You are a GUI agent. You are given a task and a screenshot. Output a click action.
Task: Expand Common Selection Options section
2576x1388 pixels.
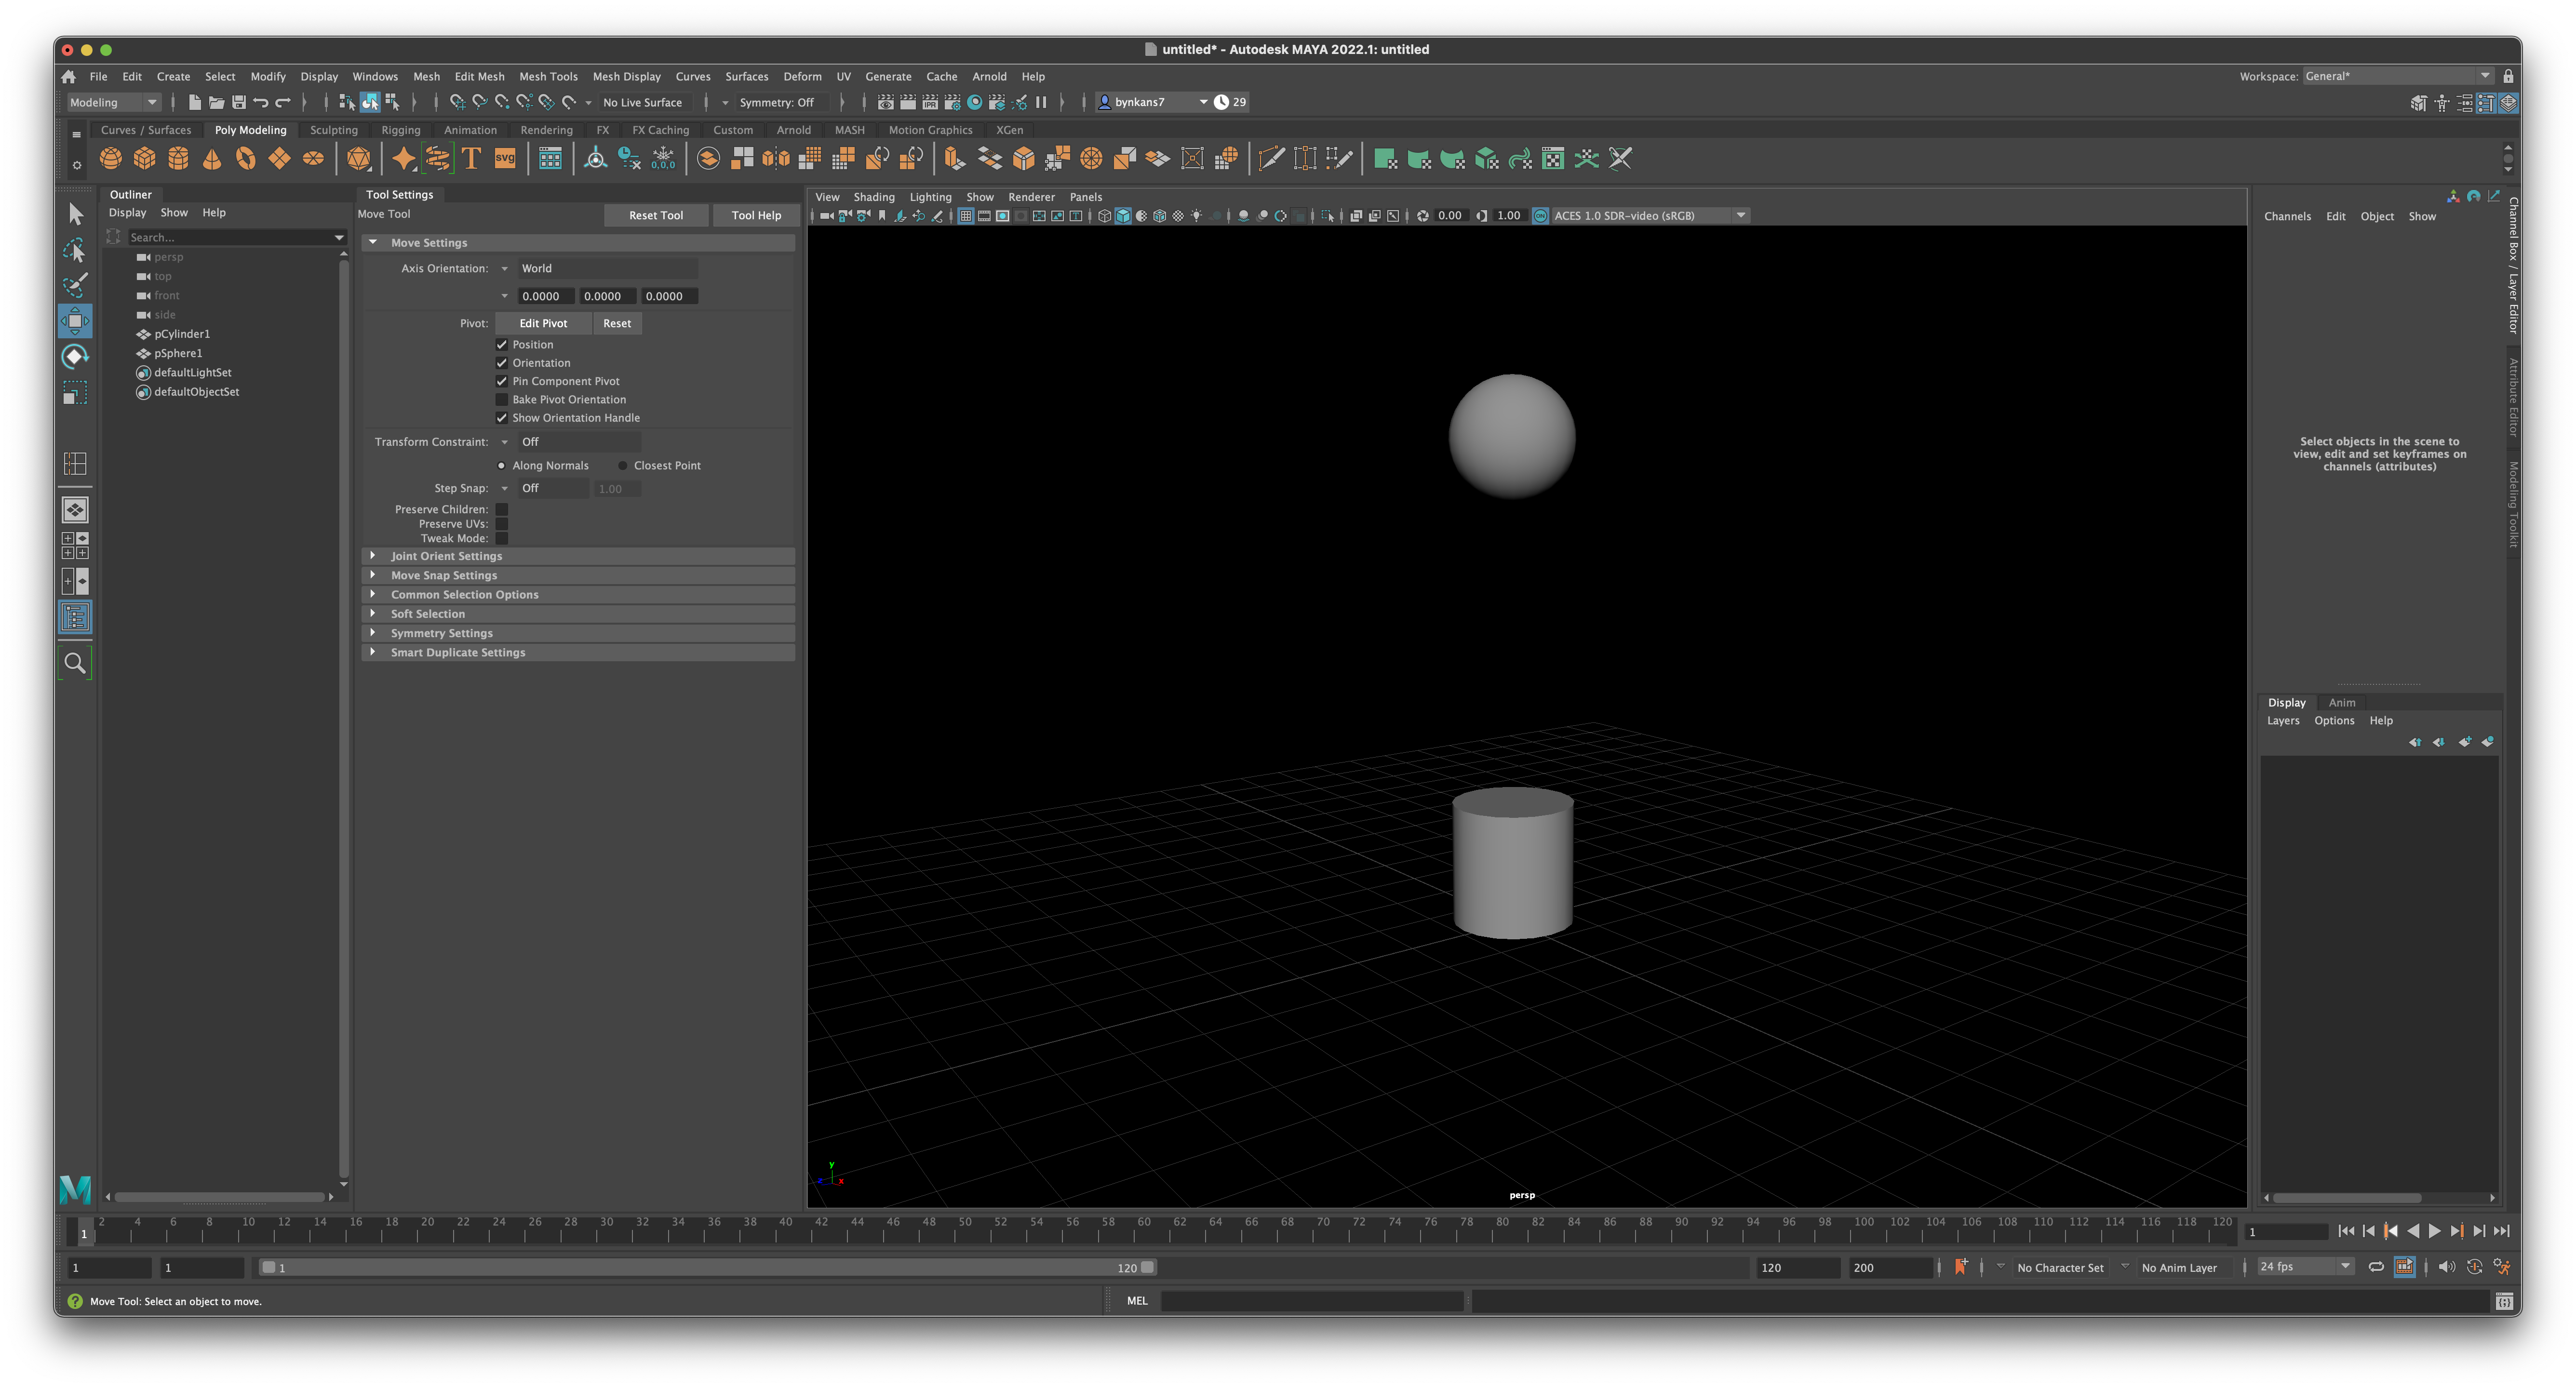pos(578,595)
